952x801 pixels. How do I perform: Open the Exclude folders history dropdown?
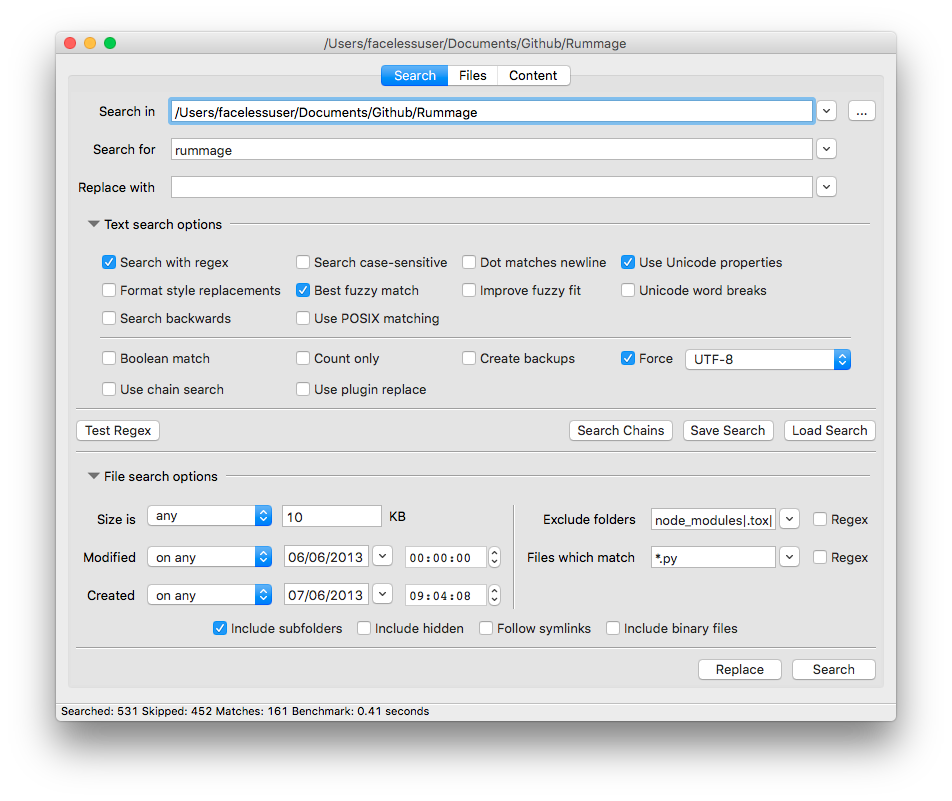[x=789, y=519]
